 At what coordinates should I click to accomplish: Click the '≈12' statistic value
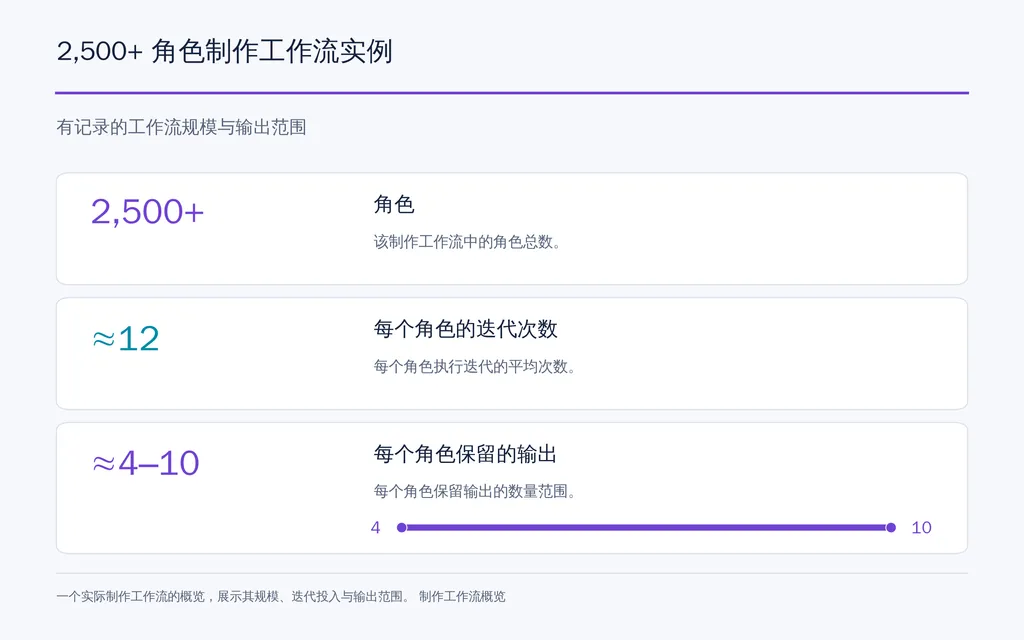tap(125, 338)
